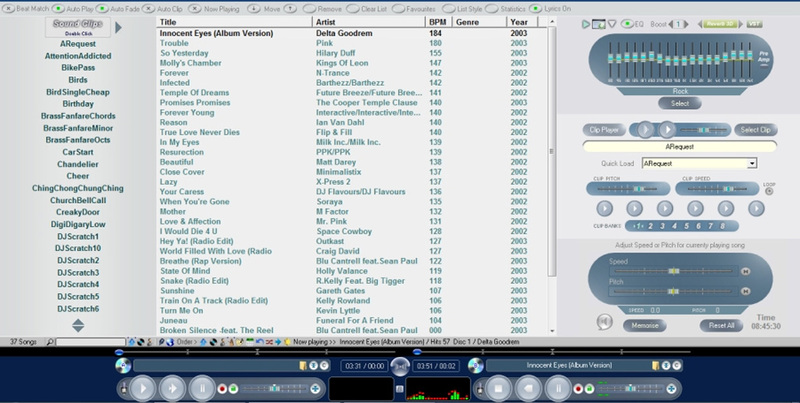Viewport: 800px width, 403px height.
Task: Select song 'Hey Ya! (Radio Edit)'
Action: (x=196, y=241)
